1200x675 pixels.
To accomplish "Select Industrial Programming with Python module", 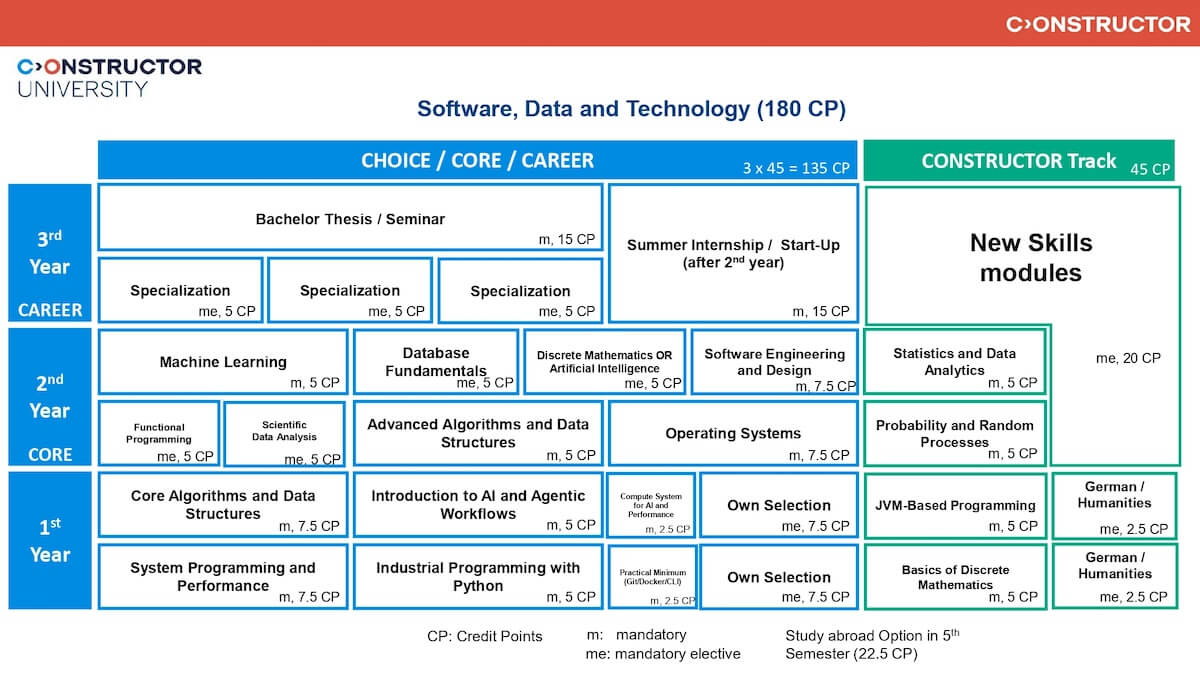I will pos(478,576).
